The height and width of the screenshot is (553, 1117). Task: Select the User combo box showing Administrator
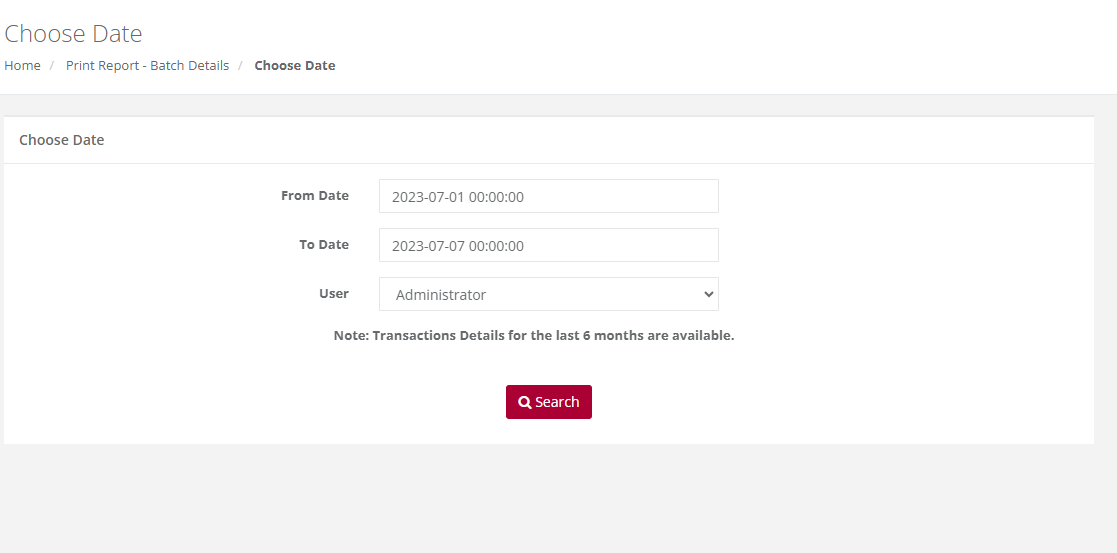pos(549,294)
